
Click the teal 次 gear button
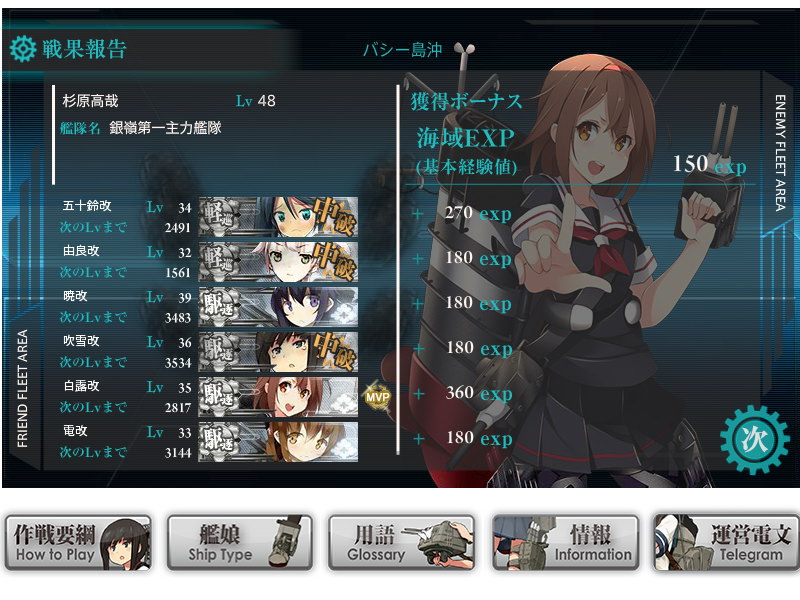pos(754,440)
